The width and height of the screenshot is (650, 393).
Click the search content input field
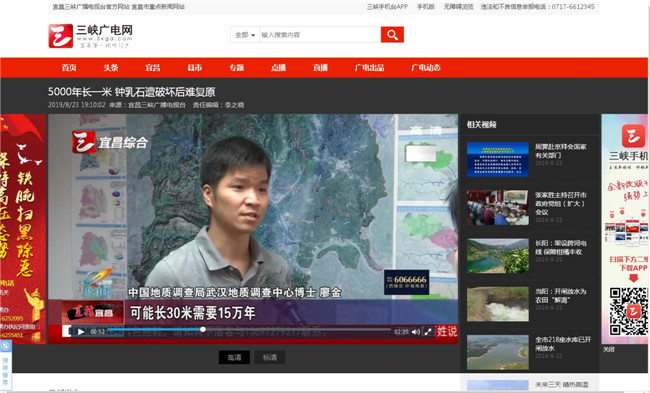click(x=320, y=35)
